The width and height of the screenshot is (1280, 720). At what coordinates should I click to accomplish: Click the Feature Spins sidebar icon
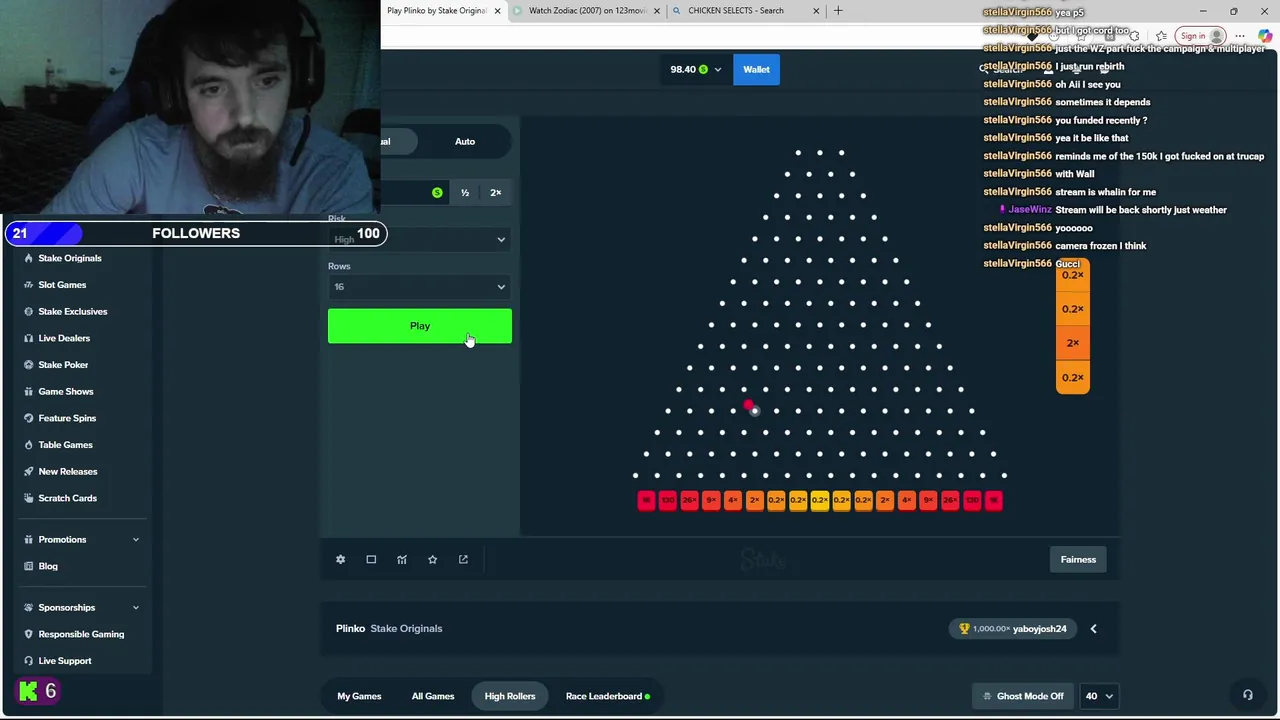click(x=28, y=418)
